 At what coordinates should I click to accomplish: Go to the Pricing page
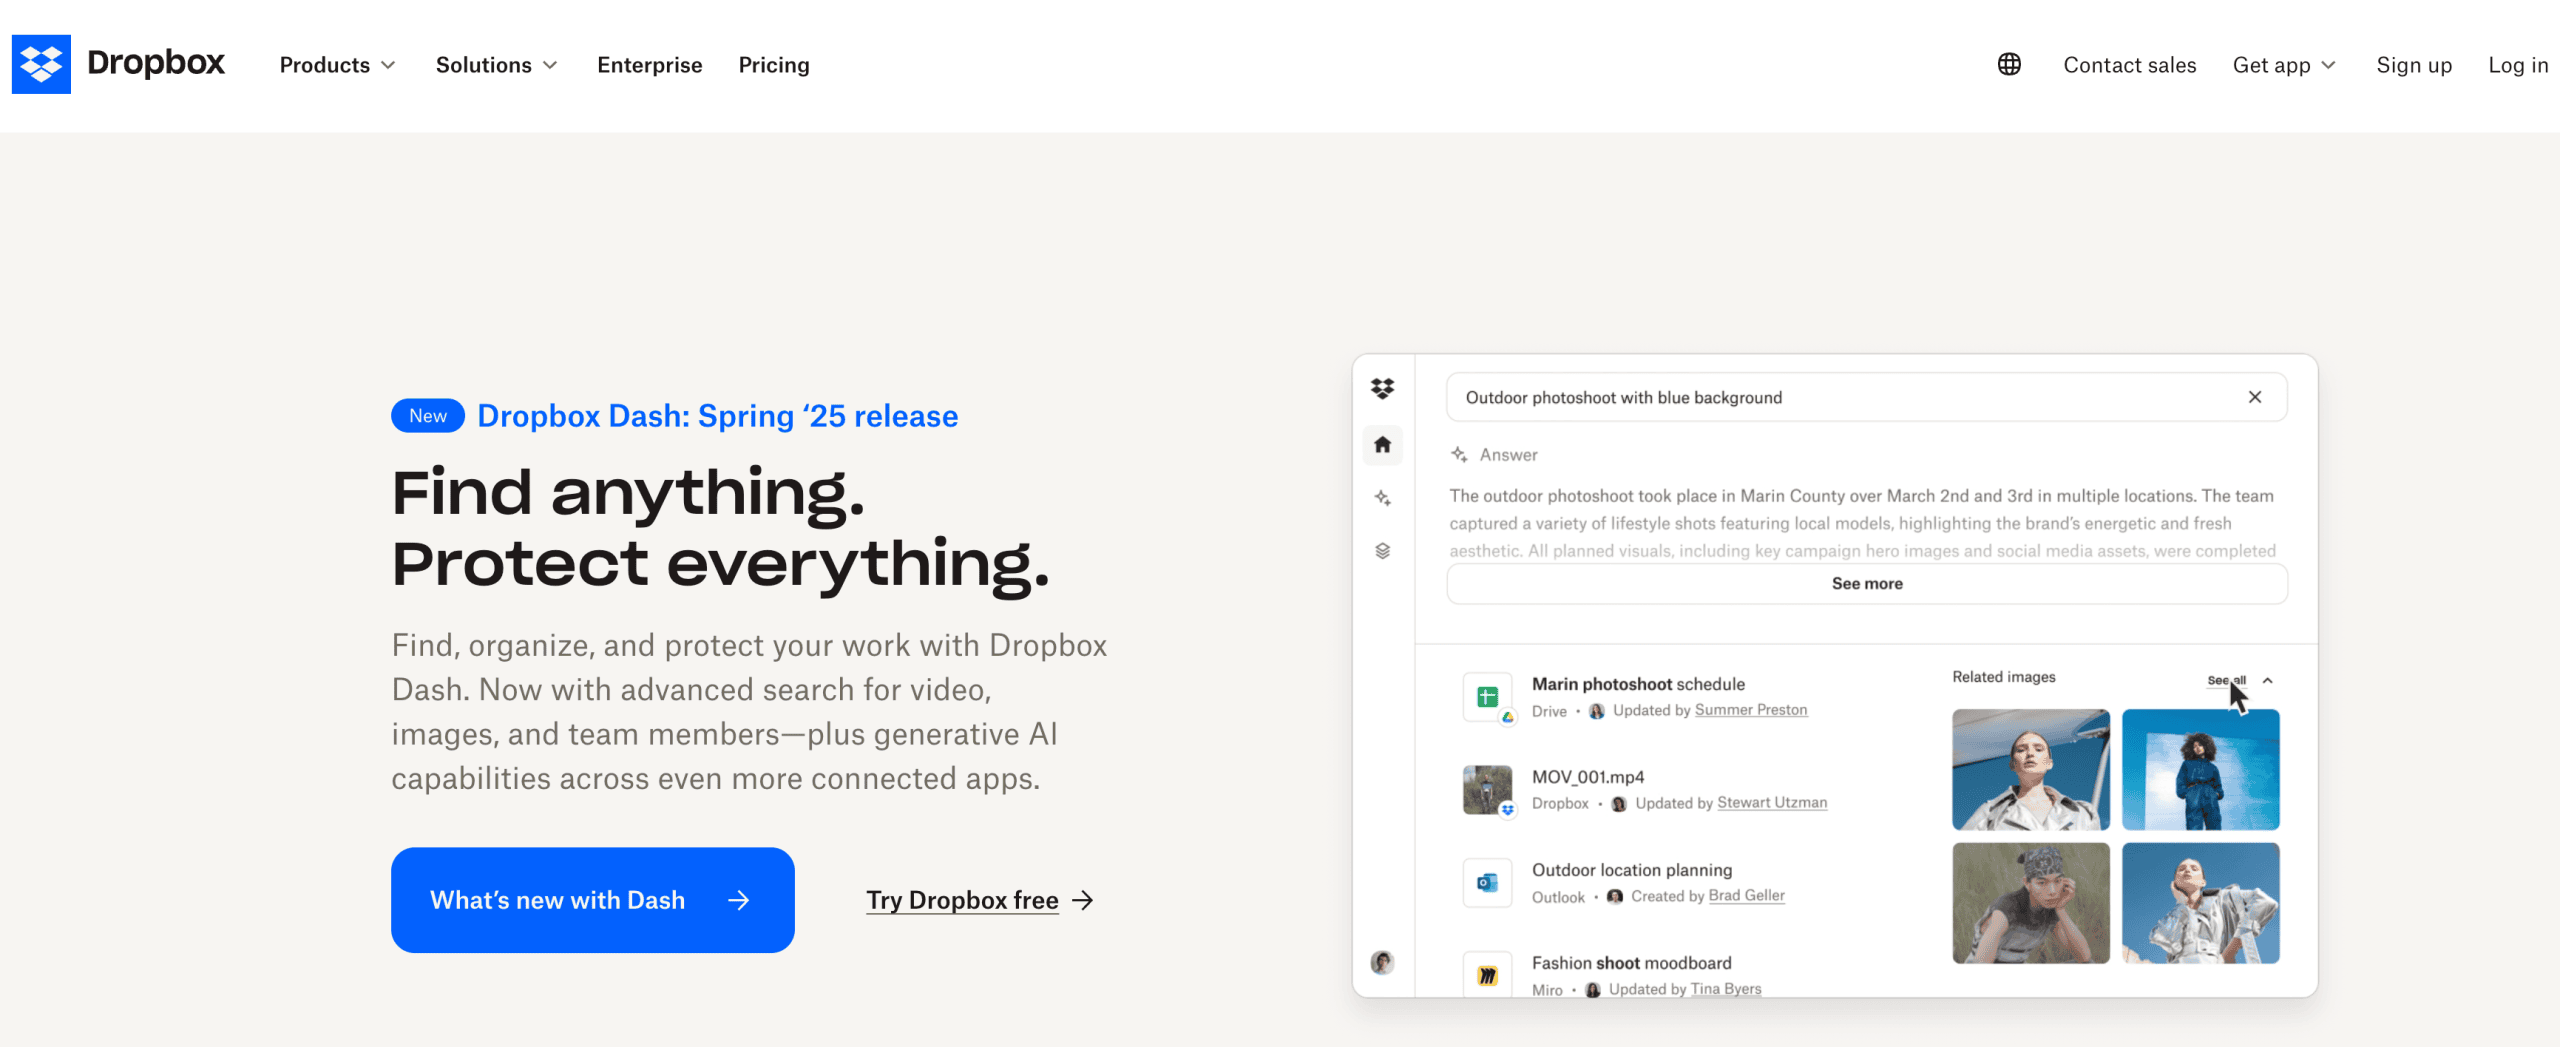tap(774, 65)
